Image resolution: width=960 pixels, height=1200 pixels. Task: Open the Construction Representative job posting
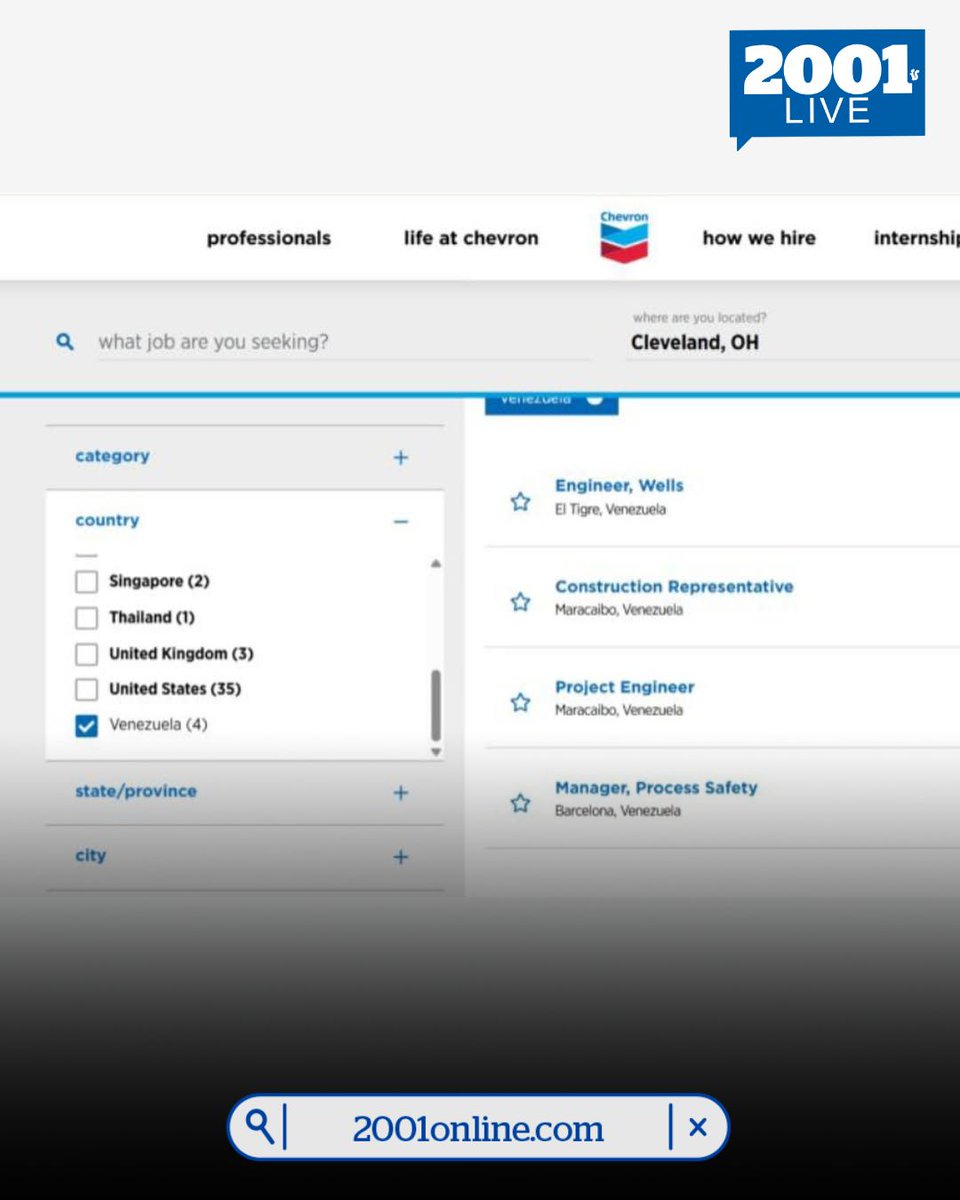pyautogui.click(x=674, y=586)
